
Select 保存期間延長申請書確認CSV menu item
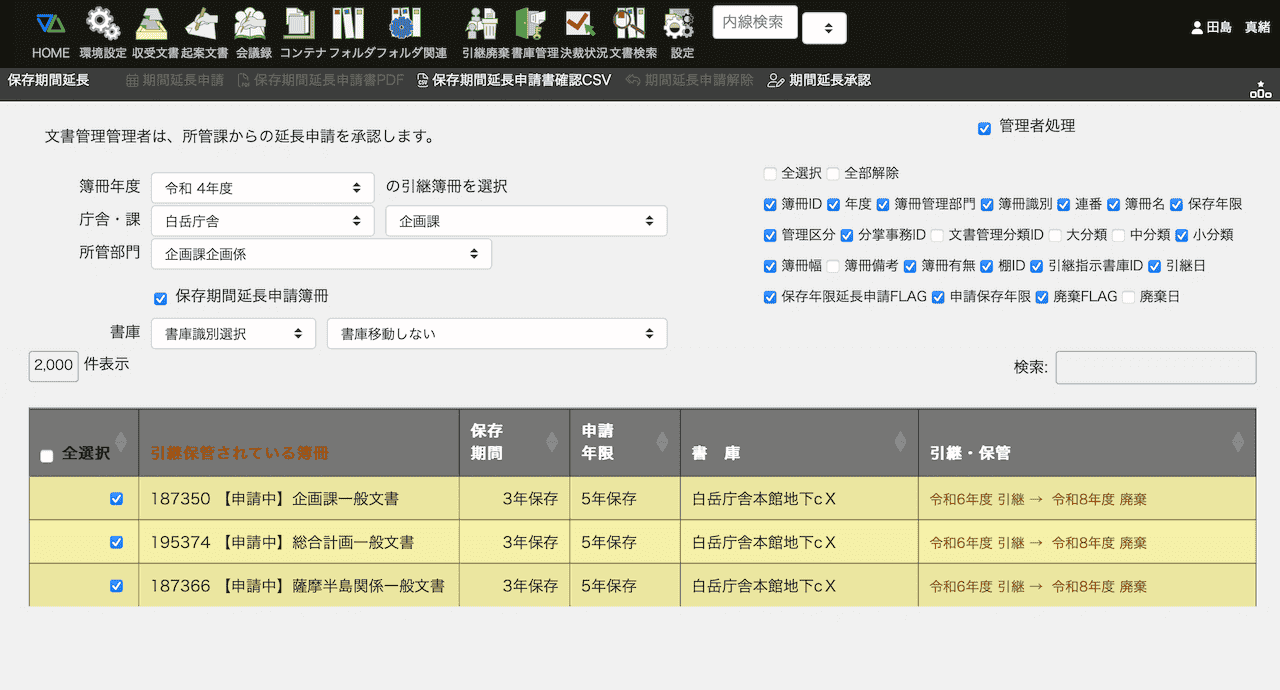click(x=513, y=80)
